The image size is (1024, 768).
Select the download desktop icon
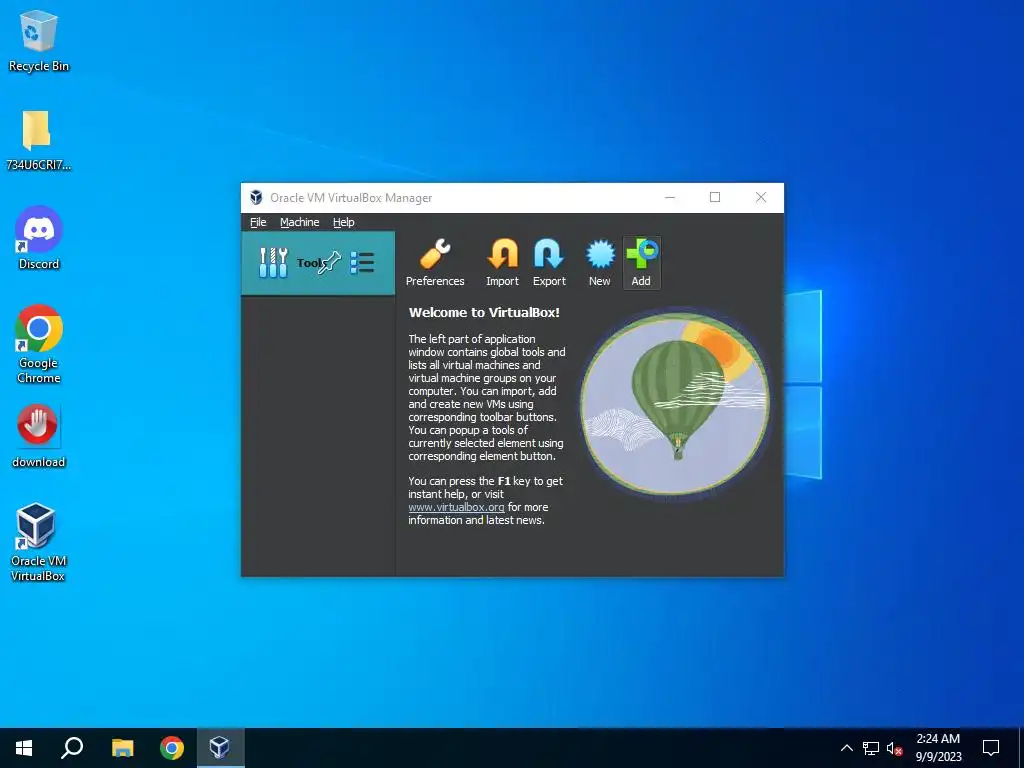[39, 436]
